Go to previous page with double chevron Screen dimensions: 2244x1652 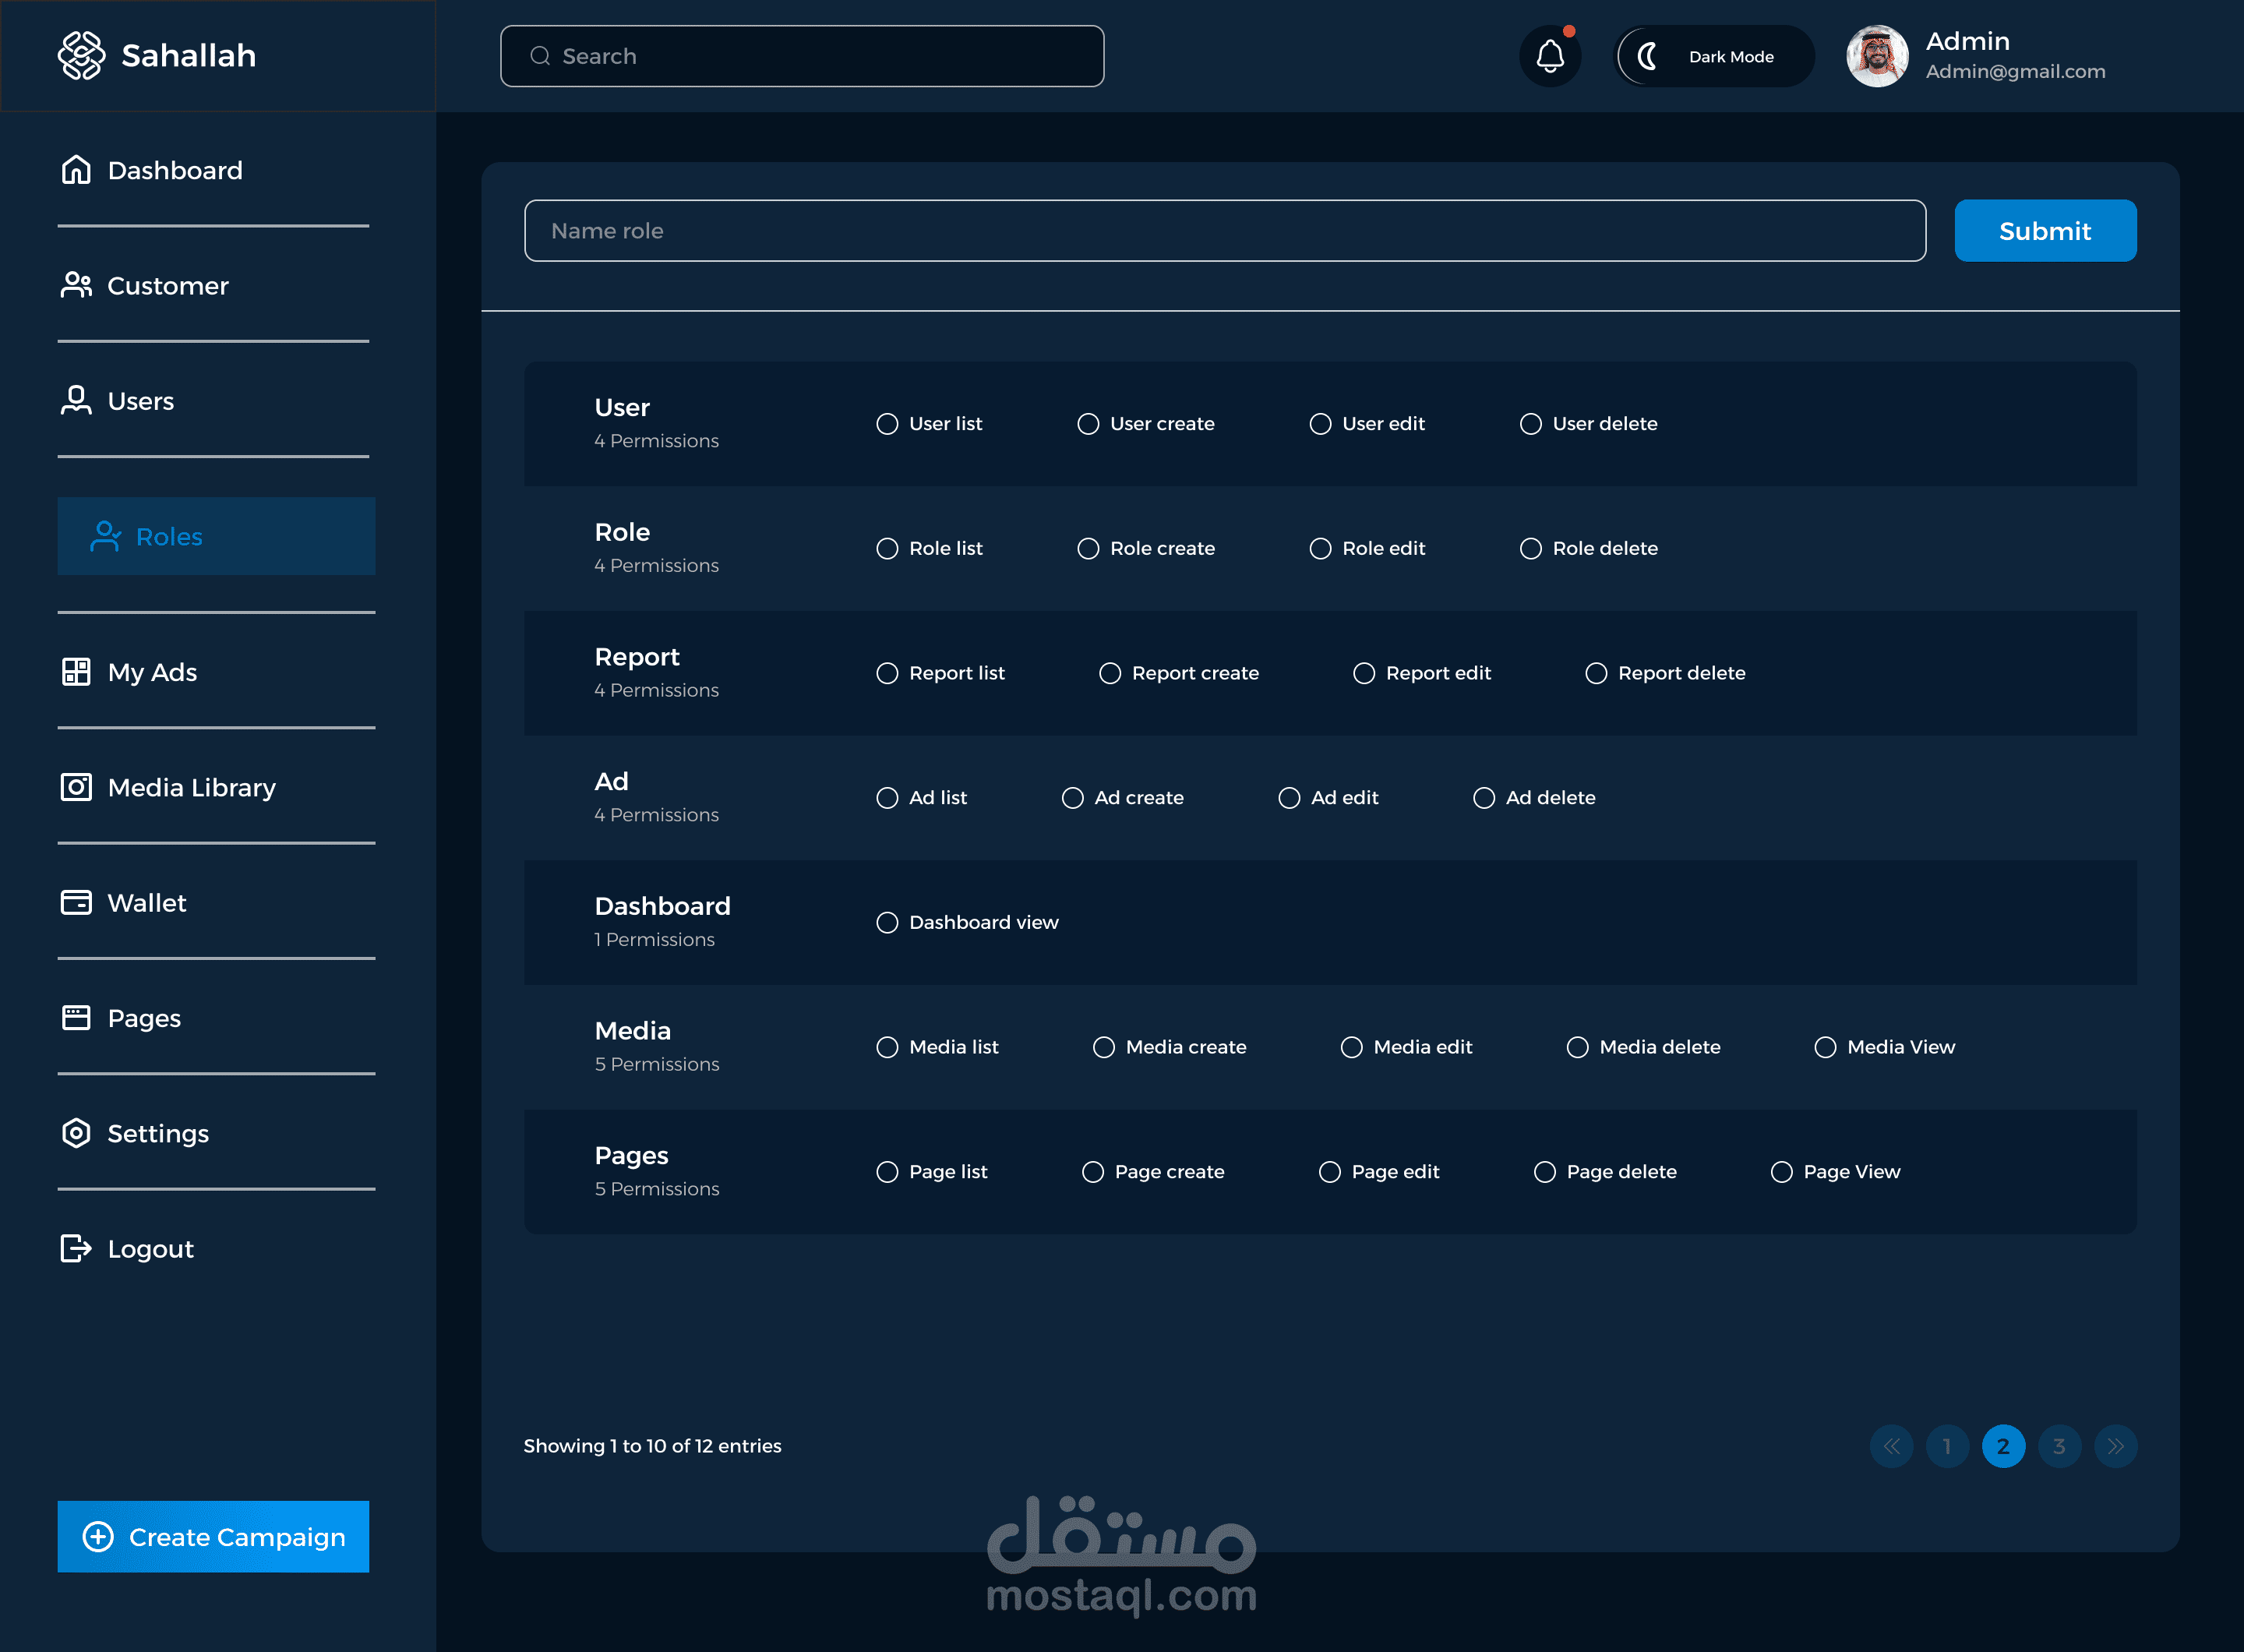click(x=1891, y=1446)
